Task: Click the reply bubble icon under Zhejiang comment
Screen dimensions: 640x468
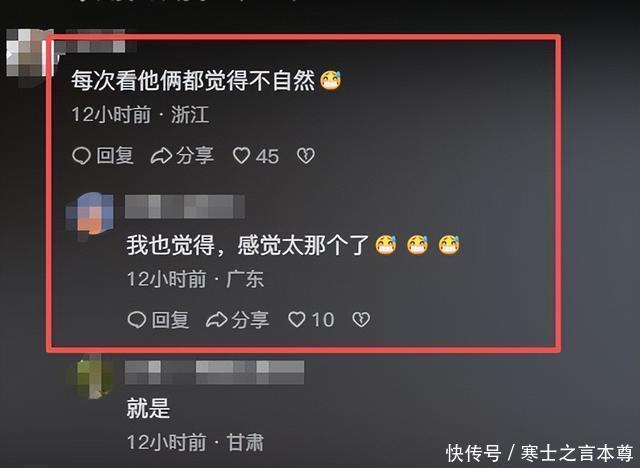Action: point(81,156)
